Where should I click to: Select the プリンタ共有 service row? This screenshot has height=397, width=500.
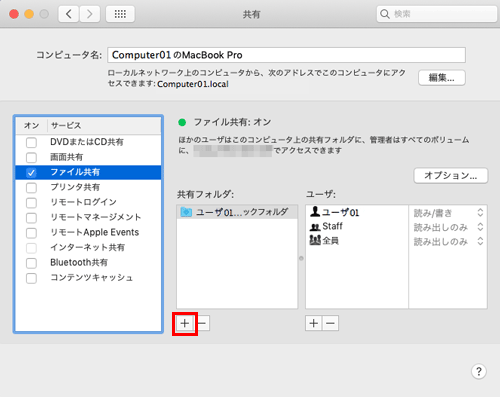pos(88,187)
